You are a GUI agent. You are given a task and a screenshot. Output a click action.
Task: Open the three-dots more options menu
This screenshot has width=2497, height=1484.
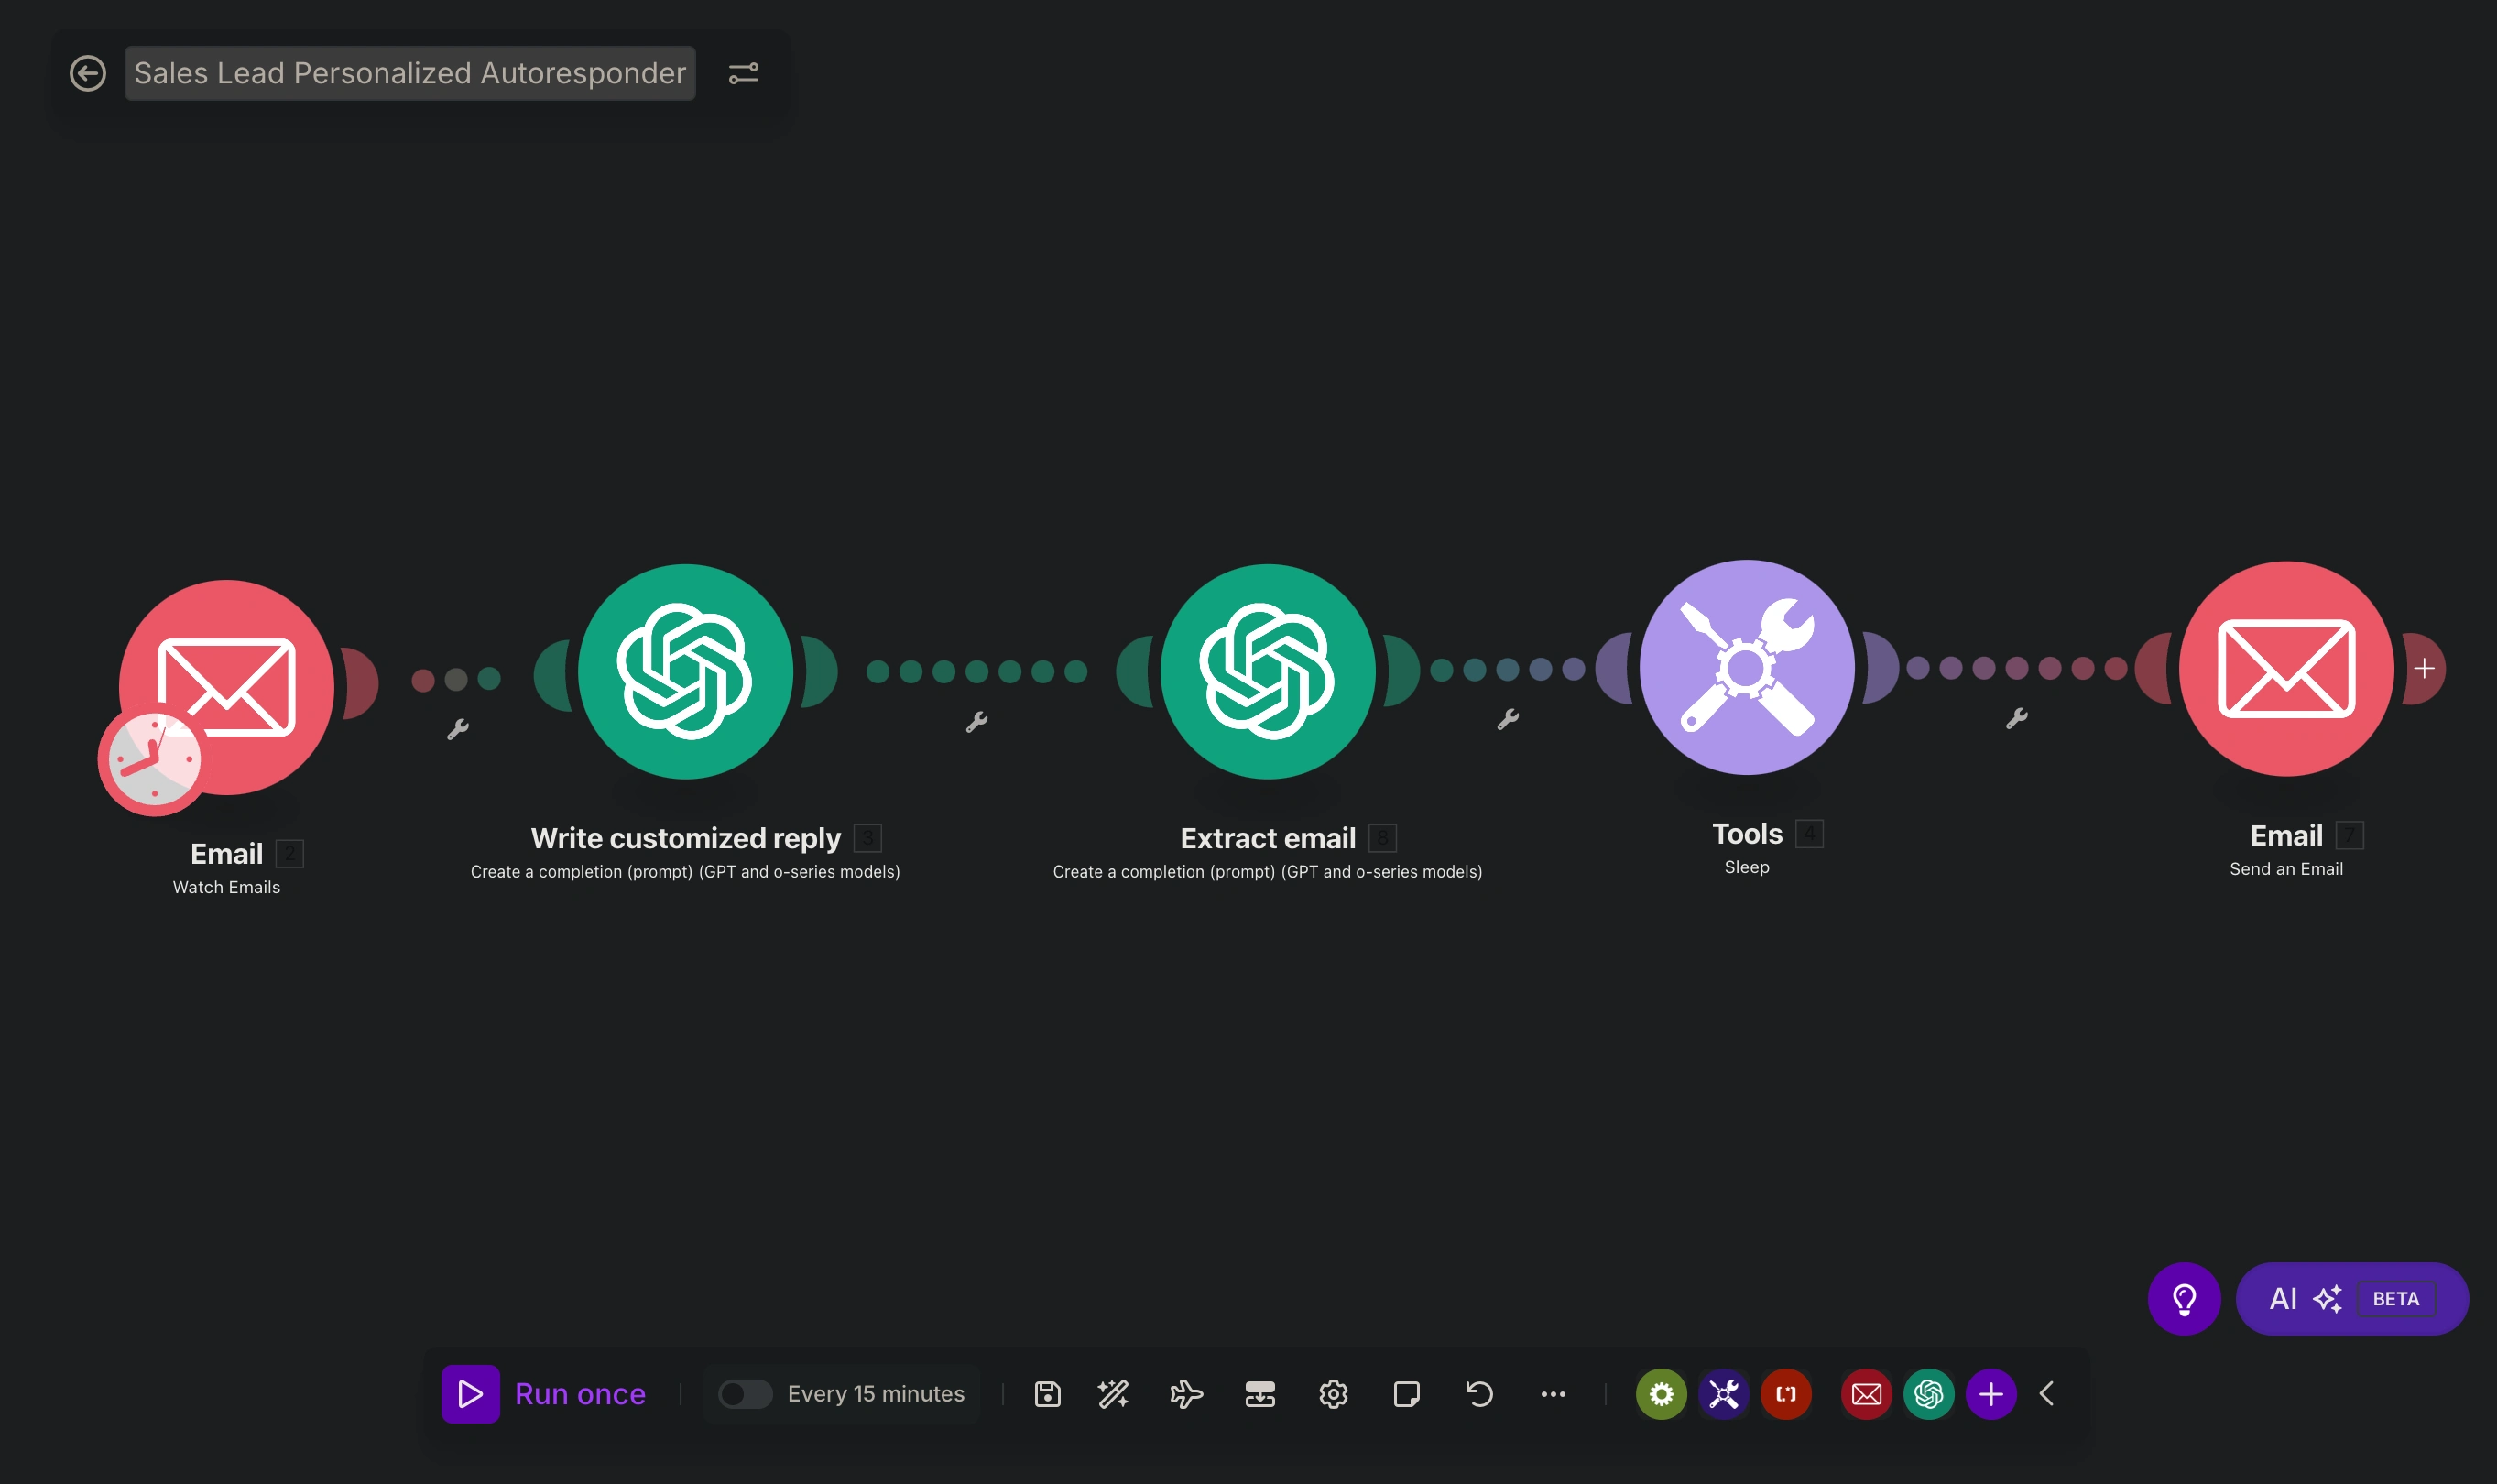[x=1553, y=1394]
